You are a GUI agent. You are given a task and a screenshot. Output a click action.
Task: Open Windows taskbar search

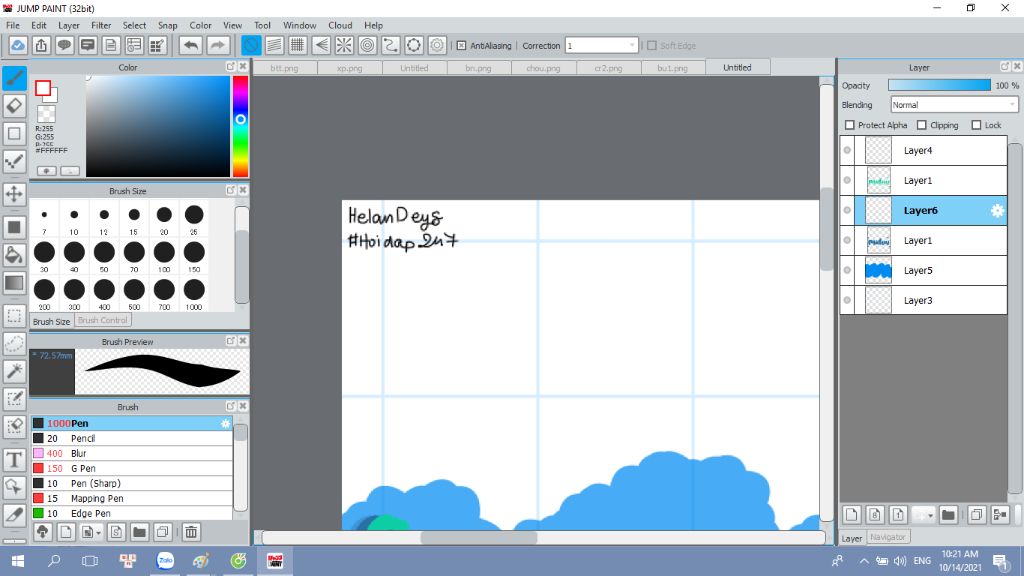tap(54, 561)
